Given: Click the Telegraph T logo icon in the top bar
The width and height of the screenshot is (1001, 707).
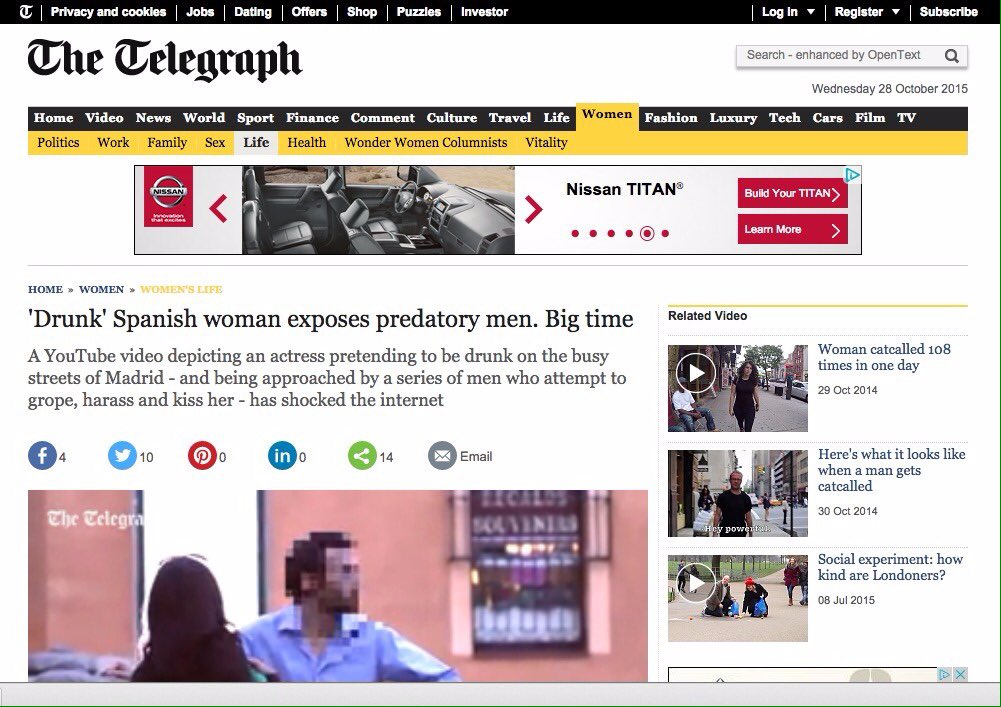Looking at the screenshot, I should (x=26, y=11).
